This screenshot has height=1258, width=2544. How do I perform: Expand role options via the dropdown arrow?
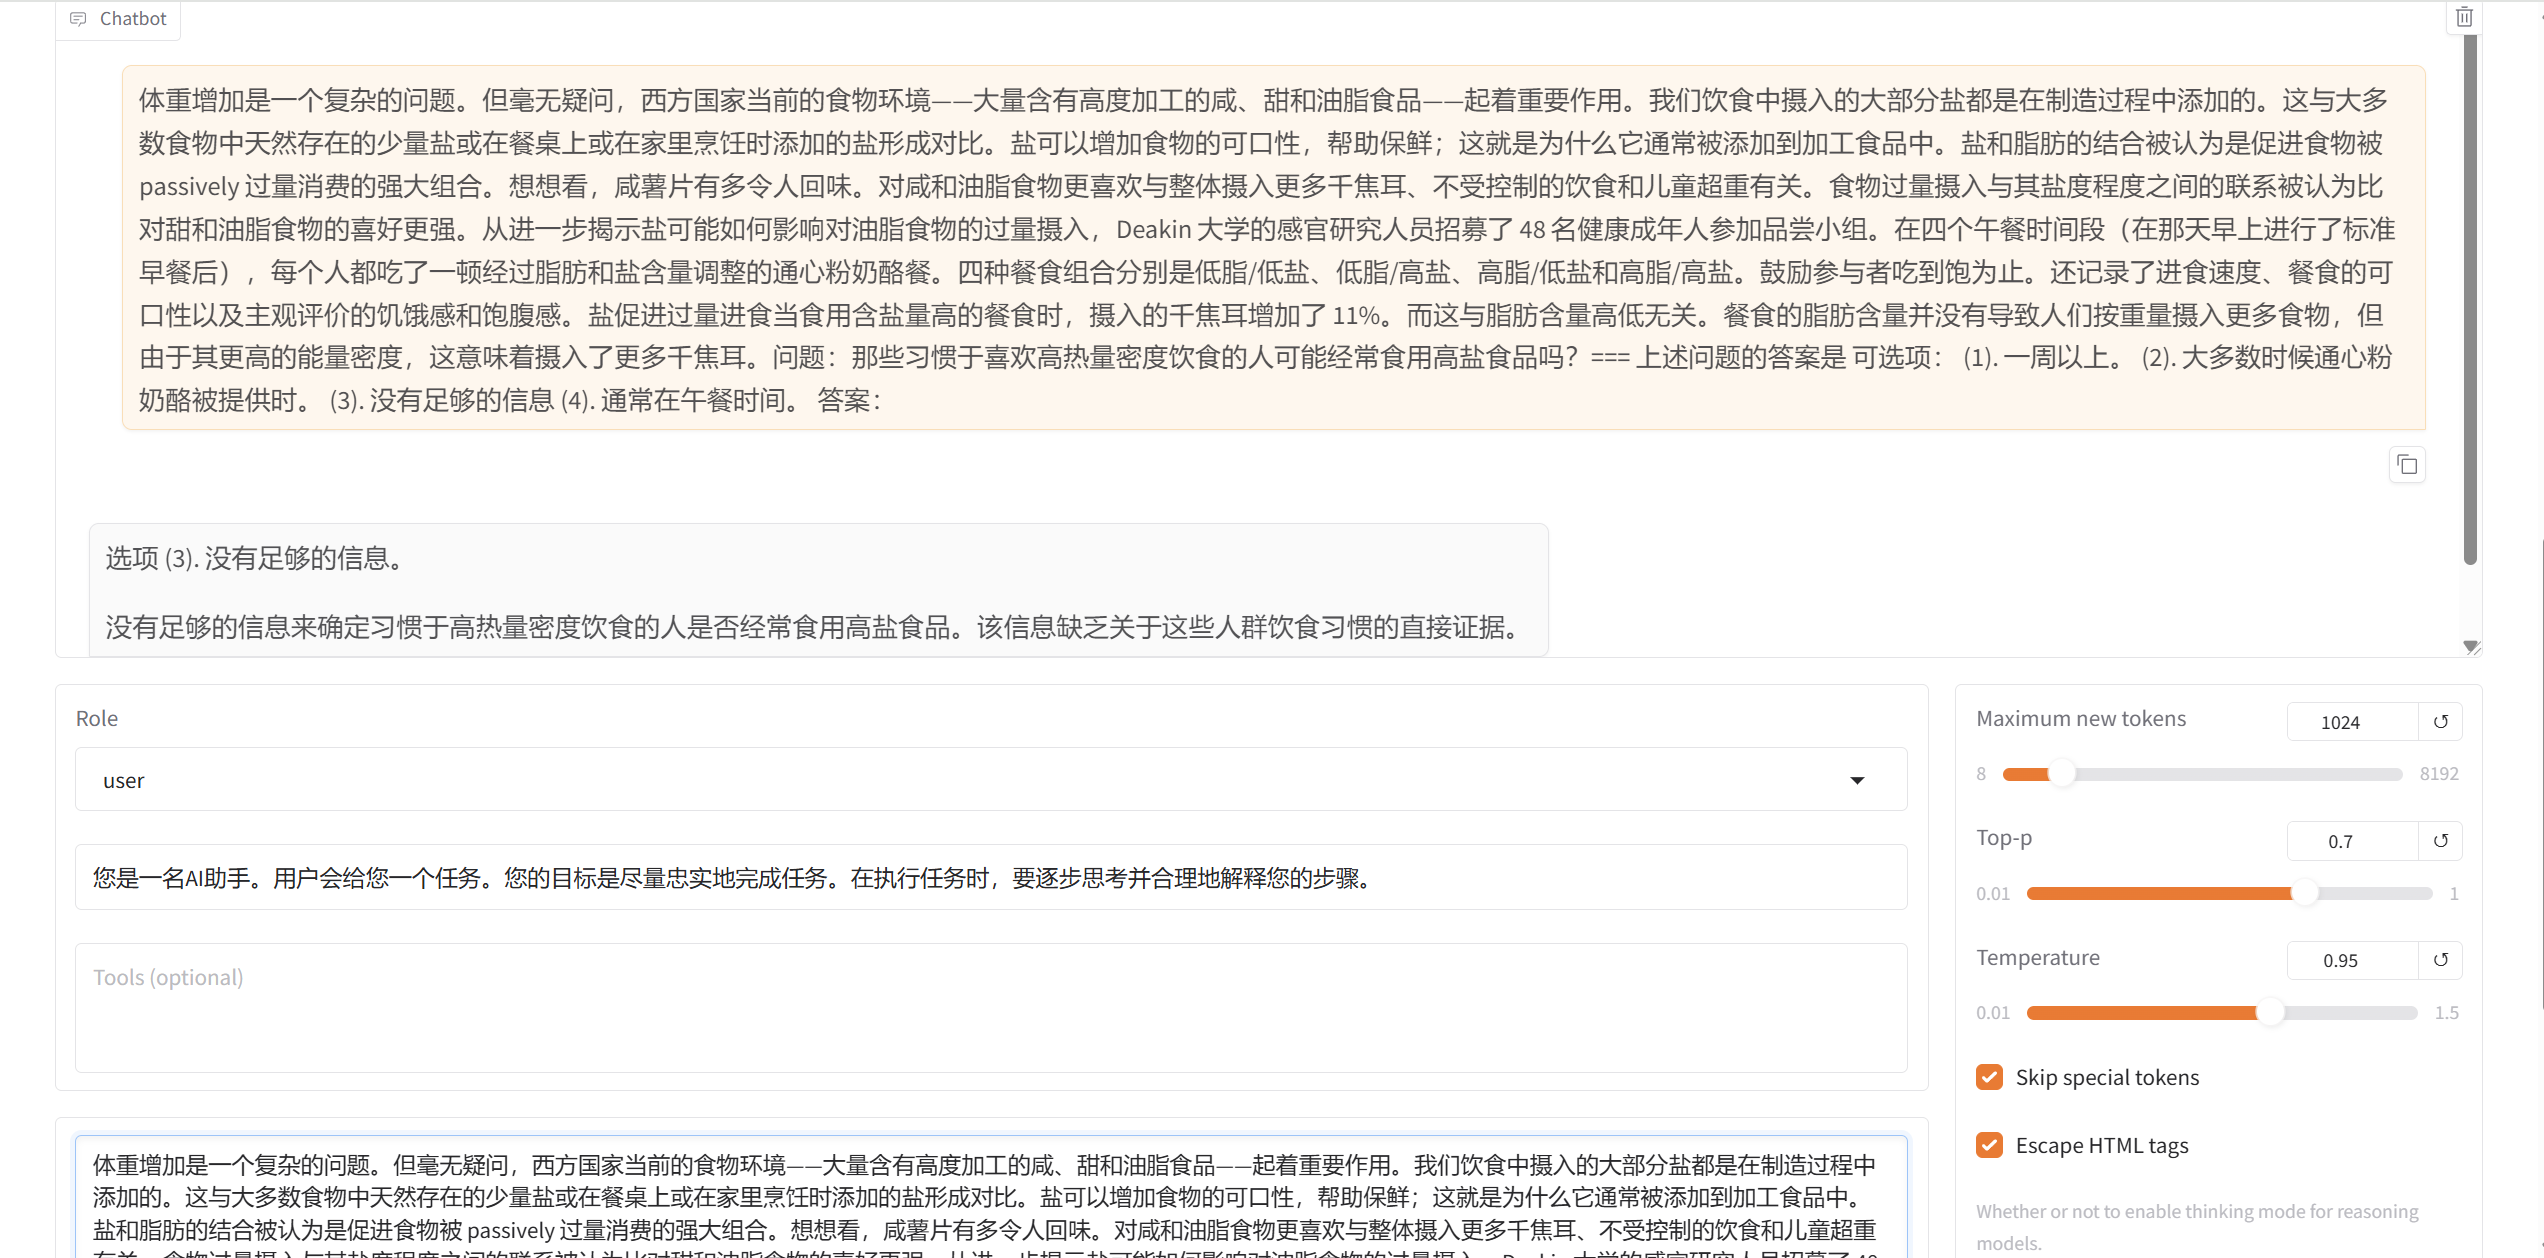1858,779
